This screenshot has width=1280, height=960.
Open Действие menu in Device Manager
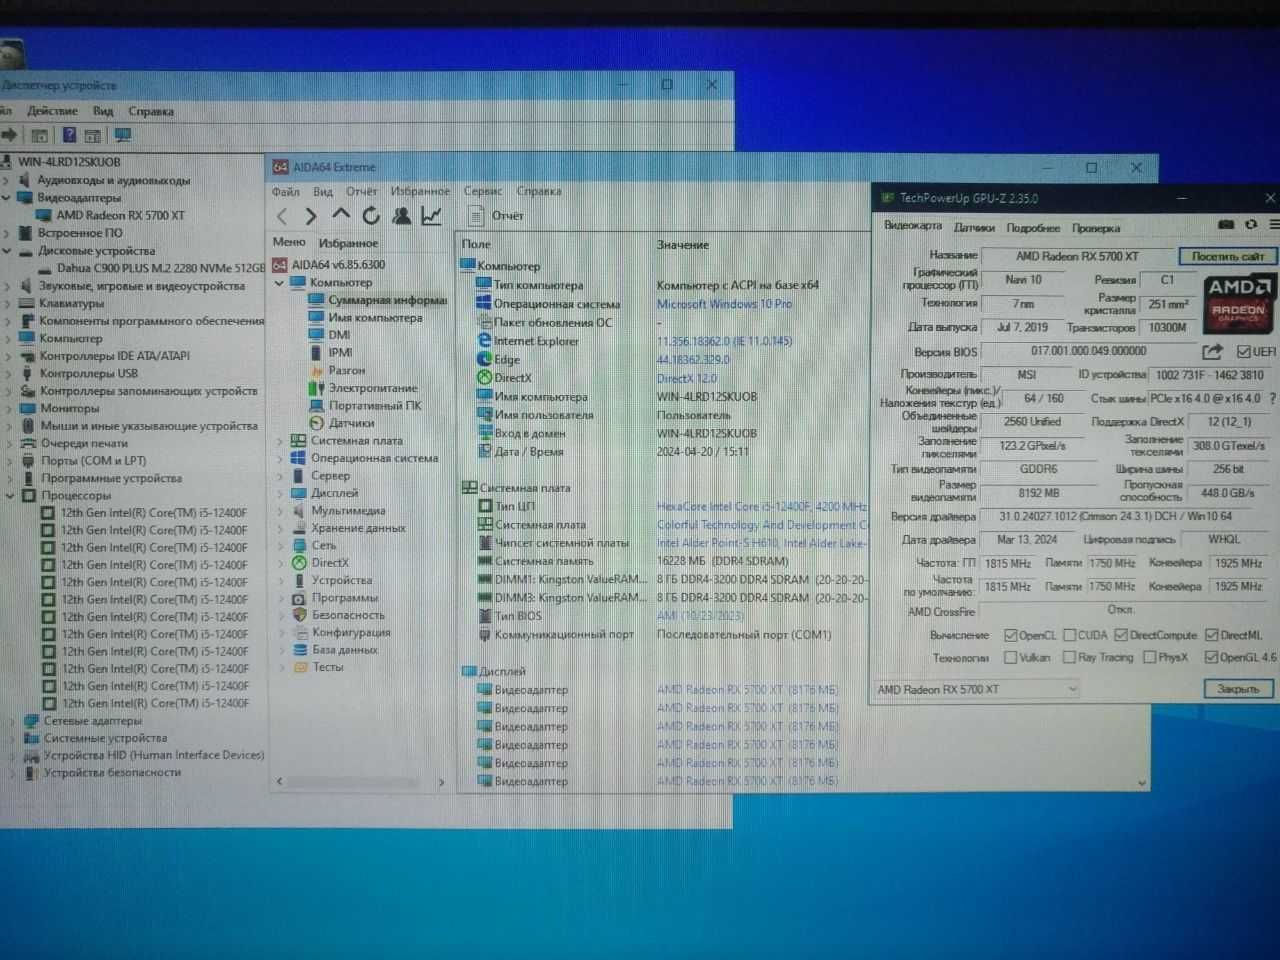tap(52, 111)
